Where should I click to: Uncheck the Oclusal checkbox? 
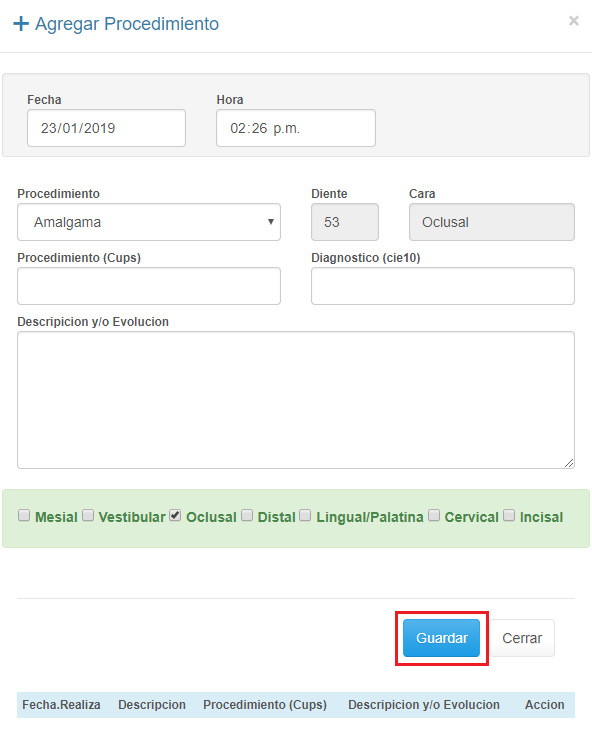[x=175, y=515]
